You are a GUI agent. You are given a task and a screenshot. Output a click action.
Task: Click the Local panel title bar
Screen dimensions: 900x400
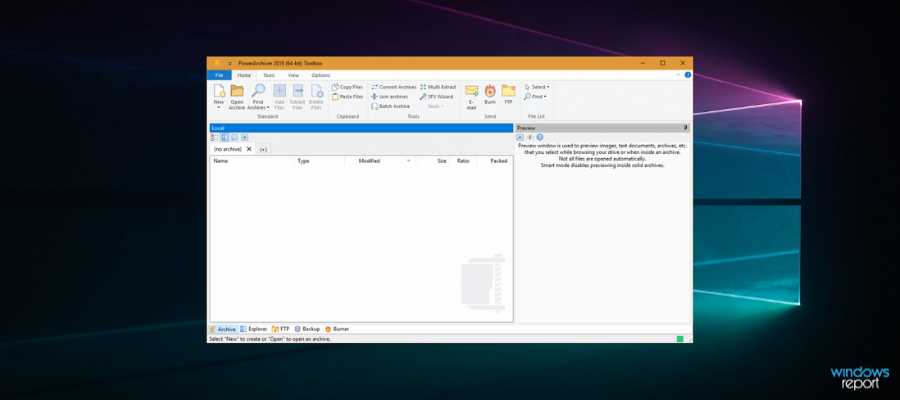pyautogui.click(x=361, y=128)
